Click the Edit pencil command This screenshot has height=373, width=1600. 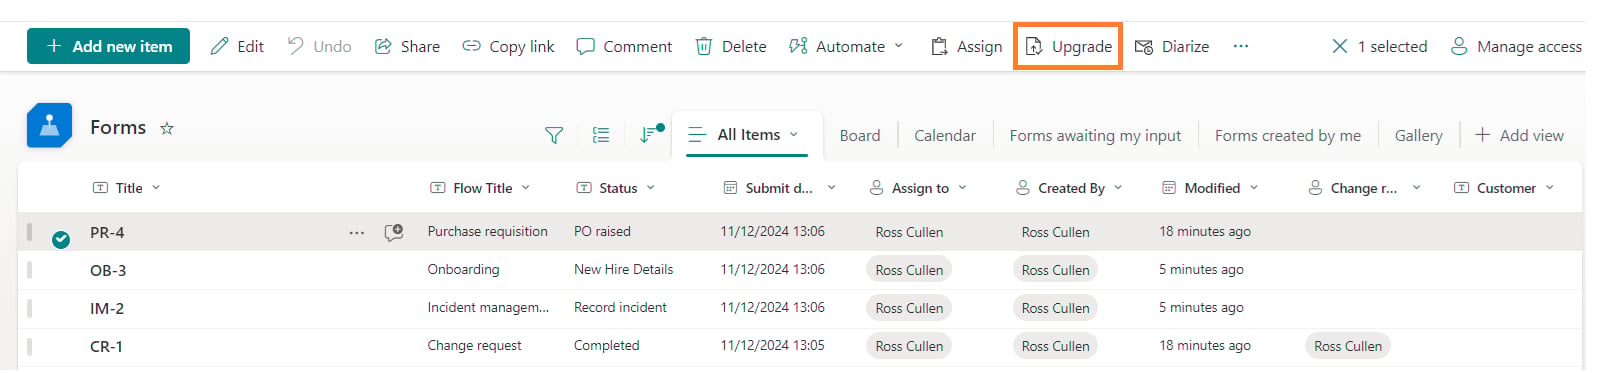237,46
